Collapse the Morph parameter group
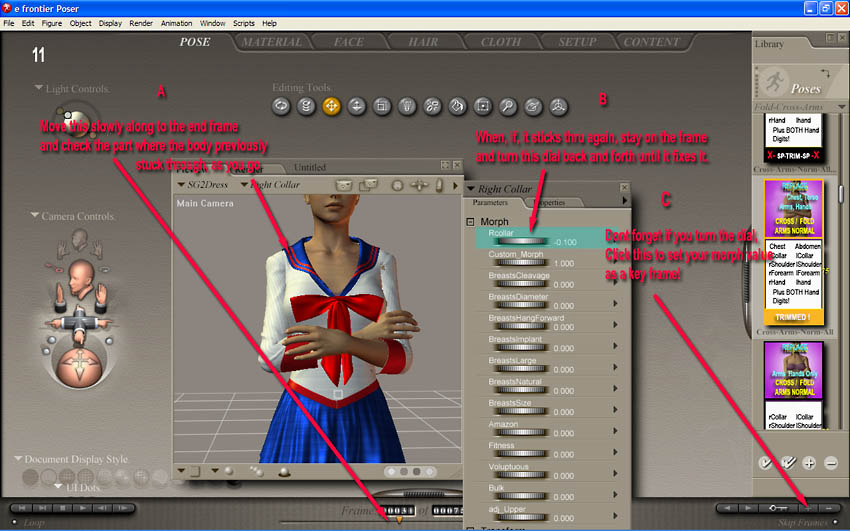Image resolution: width=850 pixels, height=531 pixels. click(x=470, y=222)
